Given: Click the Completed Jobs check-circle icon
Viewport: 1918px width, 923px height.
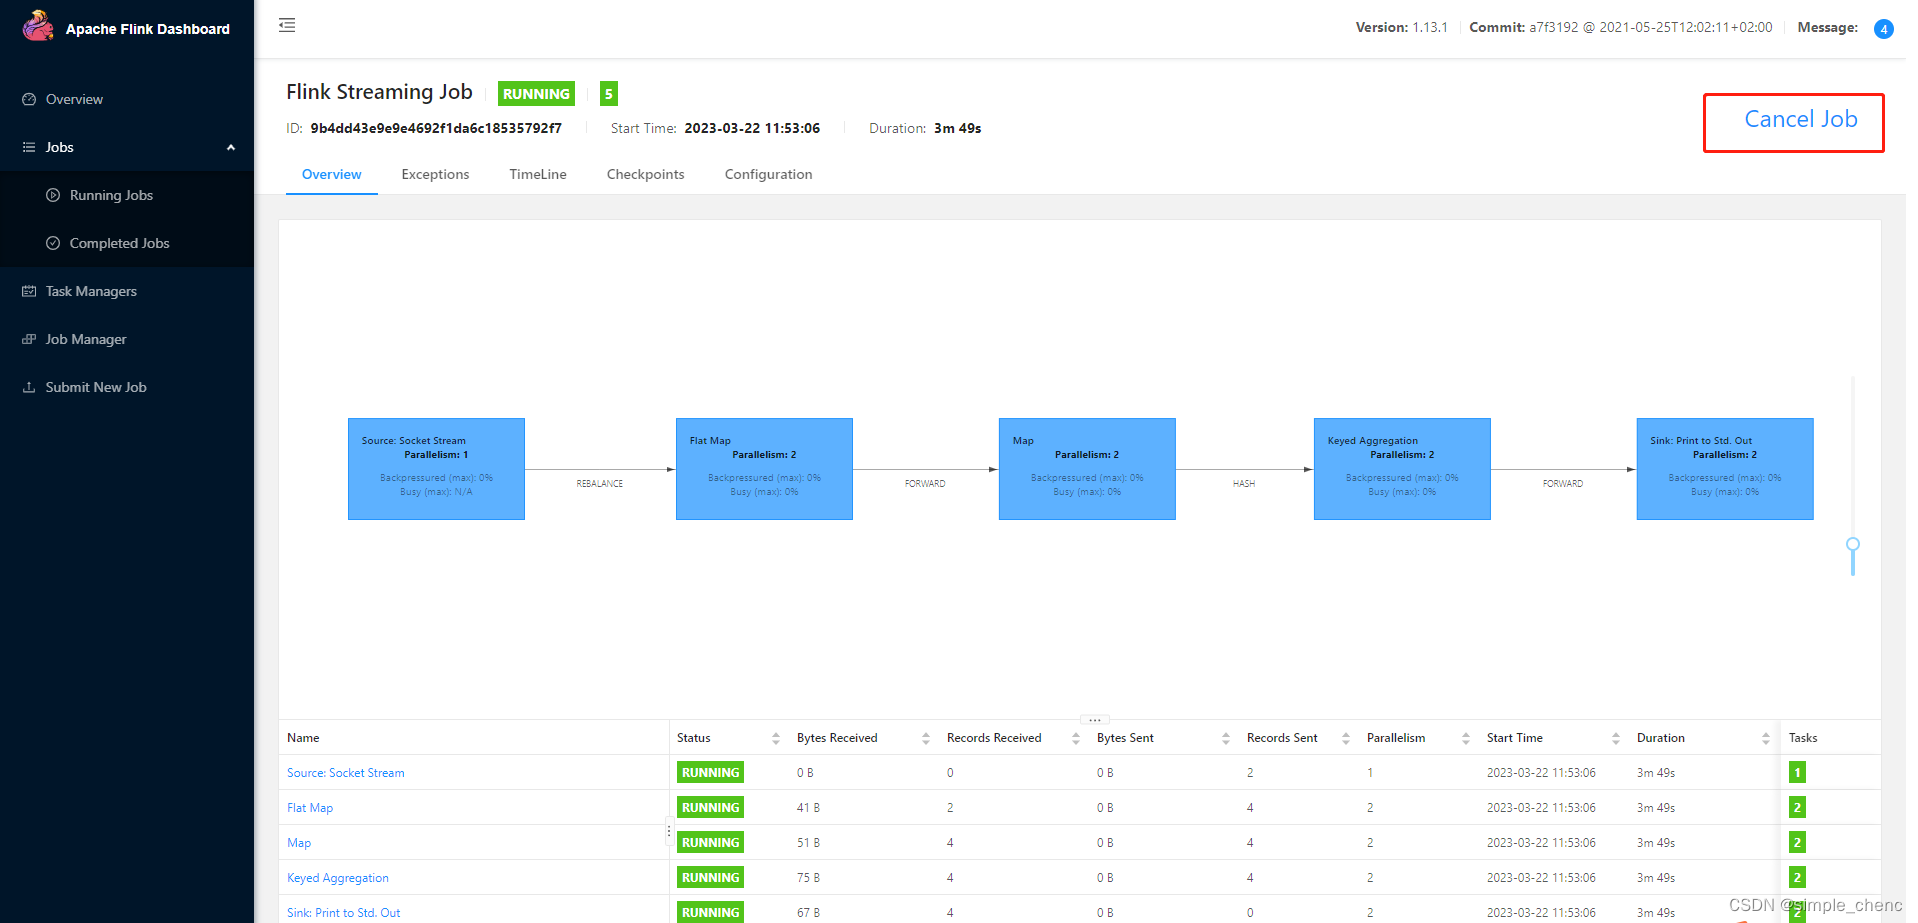Looking at the screenshot, I should (53, 243).
